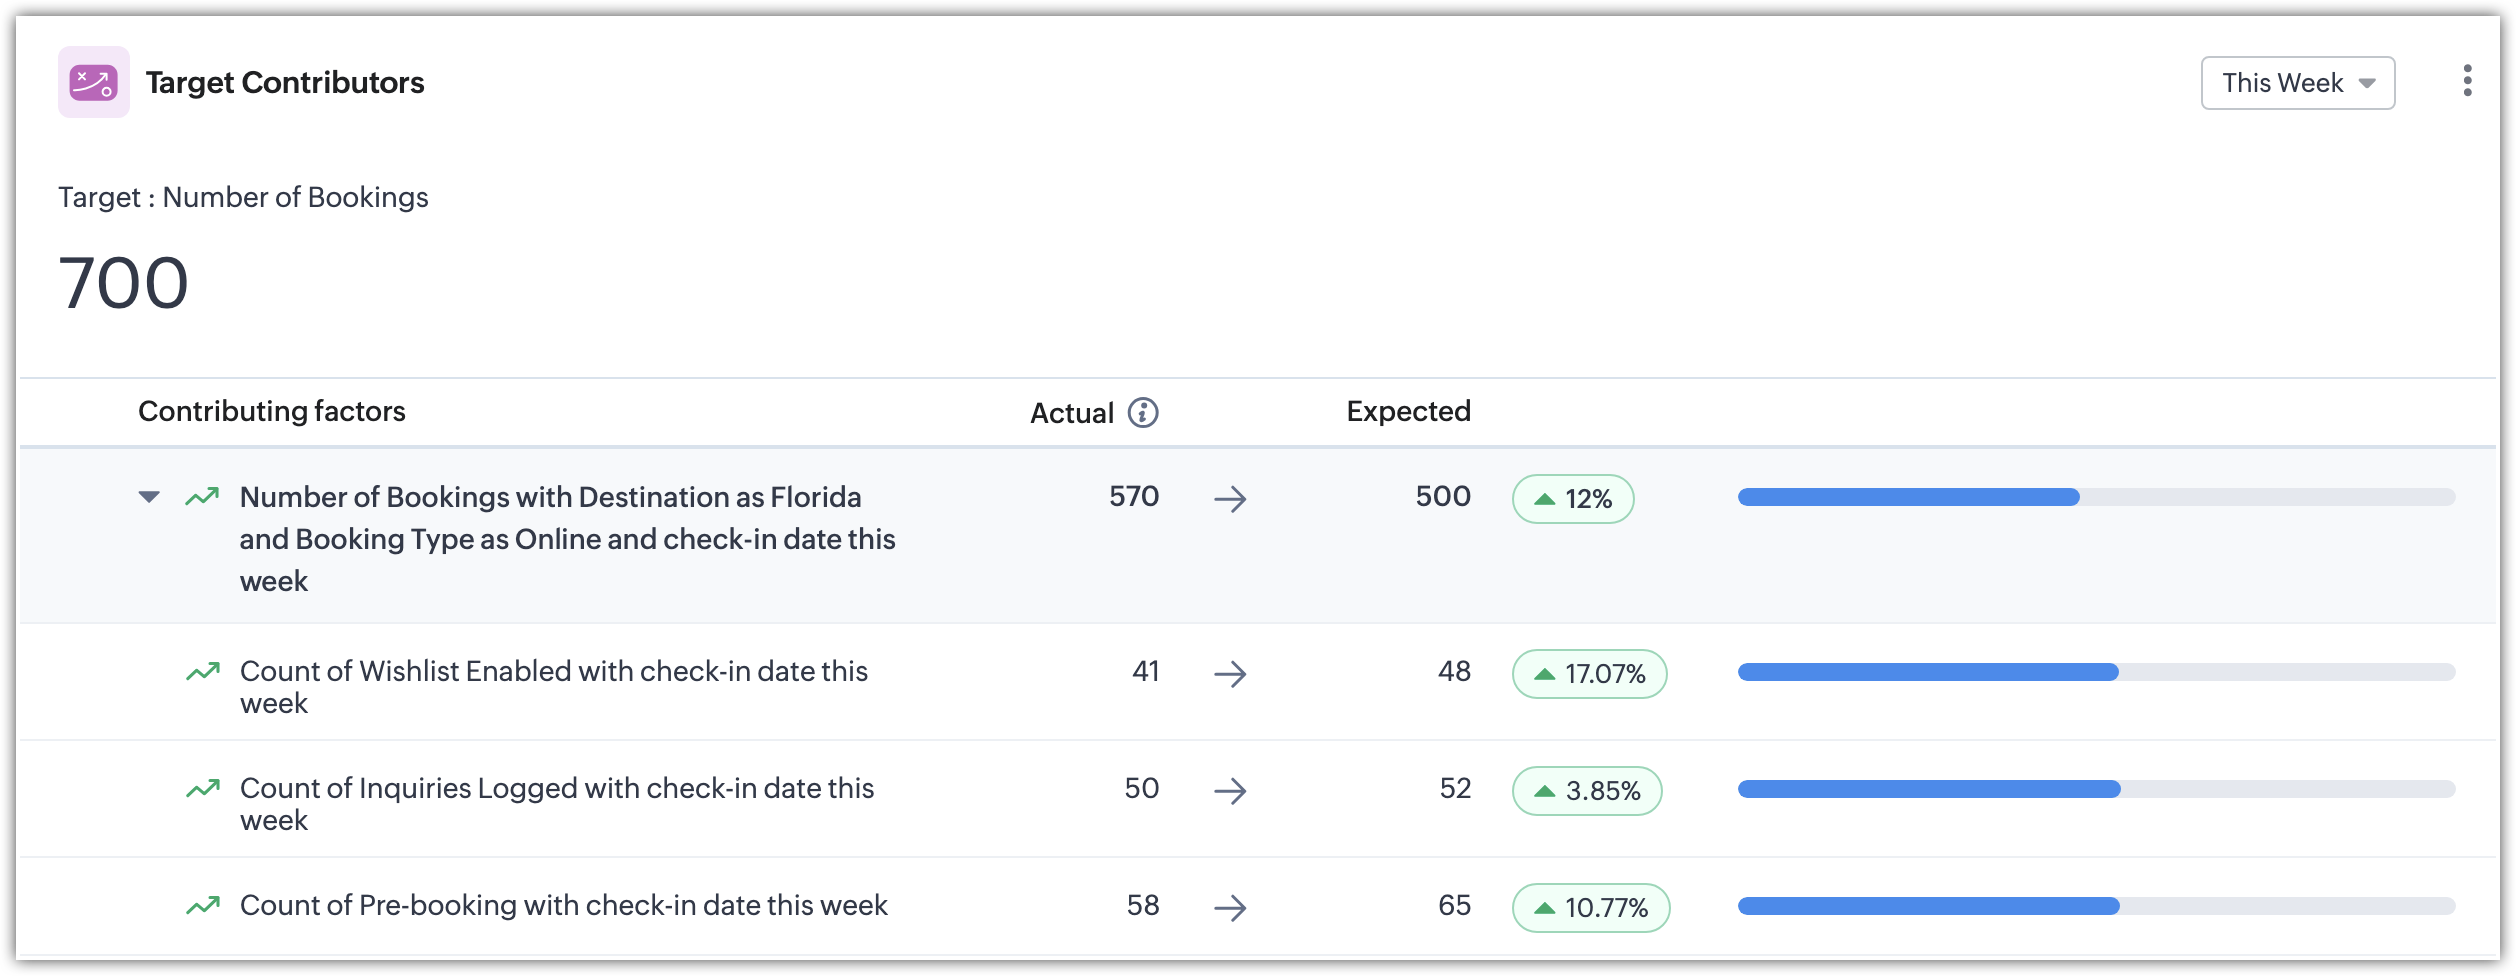Click the Pre-booking row progress bar
This screenshot has height=976, width=2516.
point(2096,906)
